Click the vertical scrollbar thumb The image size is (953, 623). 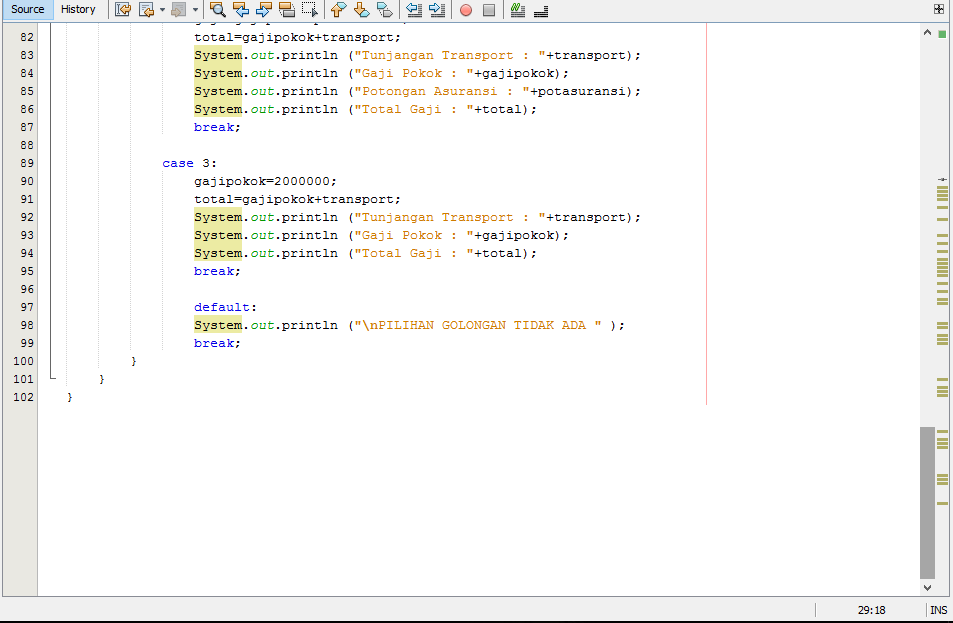(x=927, y=503)
